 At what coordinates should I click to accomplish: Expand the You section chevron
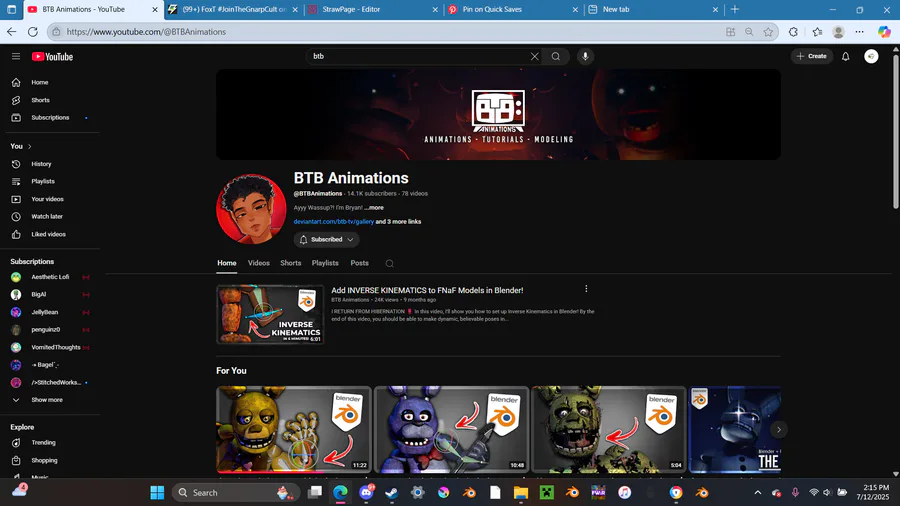(x=30, y=146)
